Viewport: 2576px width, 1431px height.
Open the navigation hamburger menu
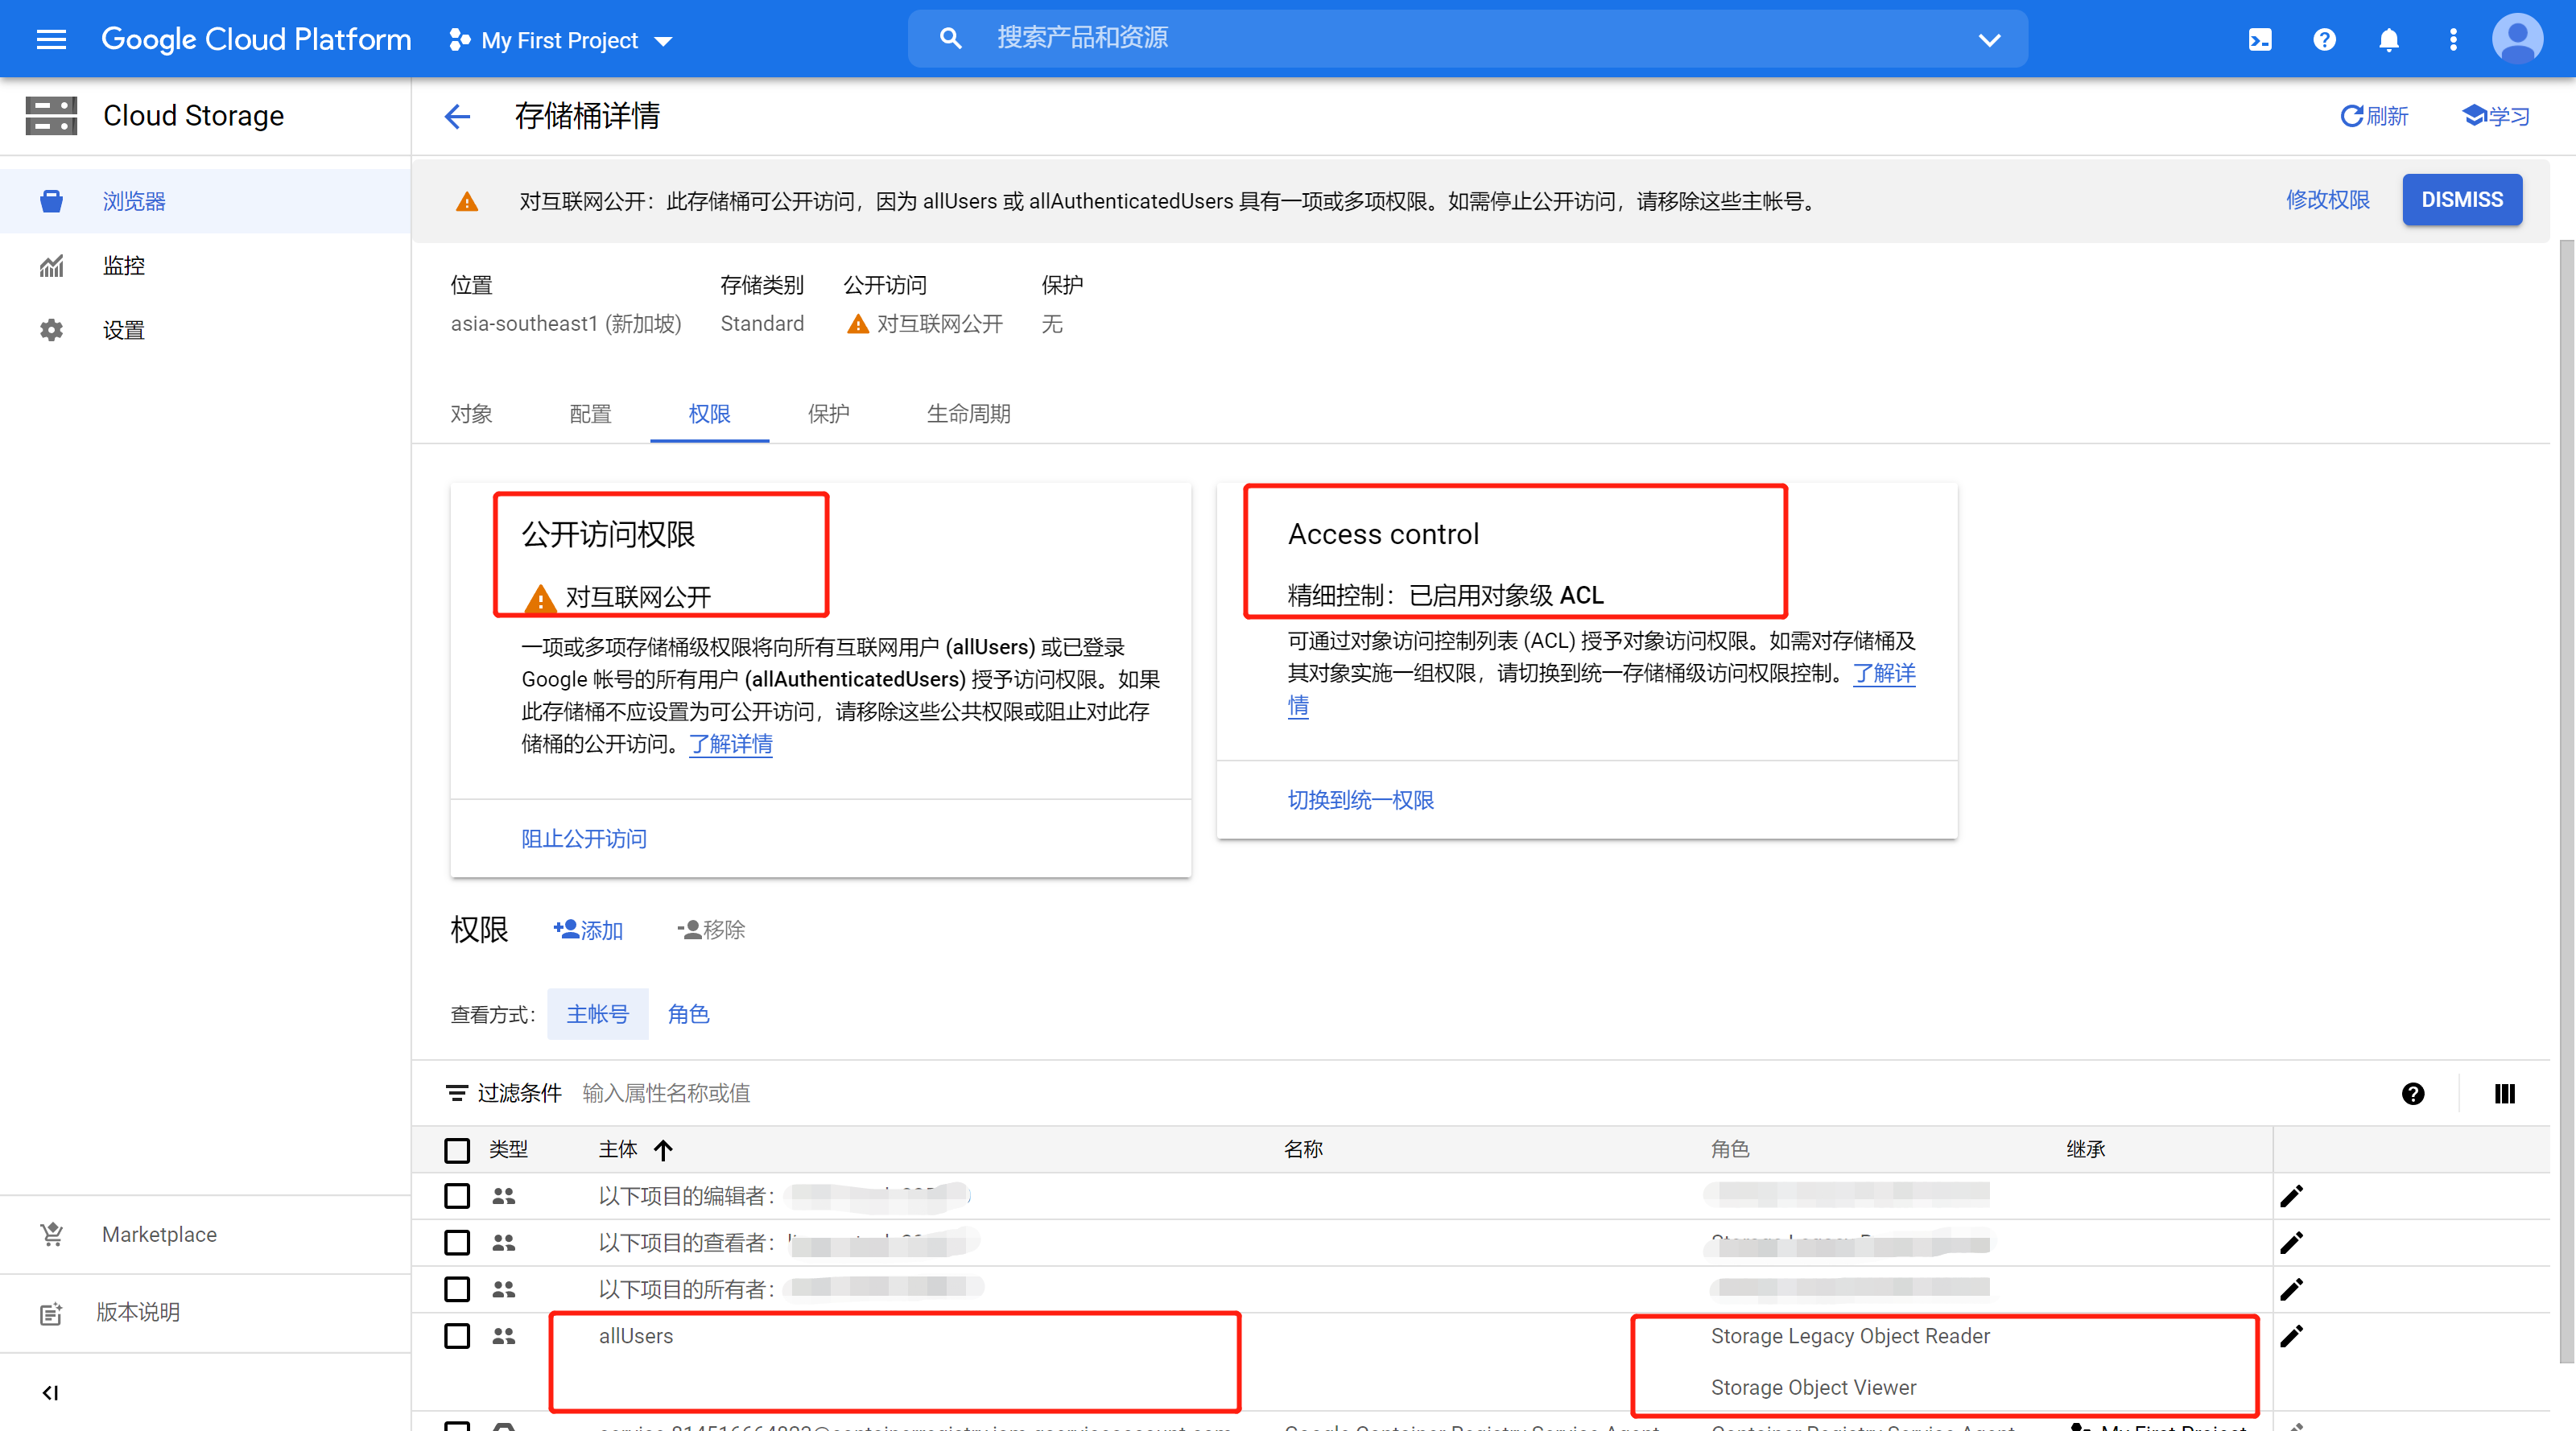coord(50,39)
